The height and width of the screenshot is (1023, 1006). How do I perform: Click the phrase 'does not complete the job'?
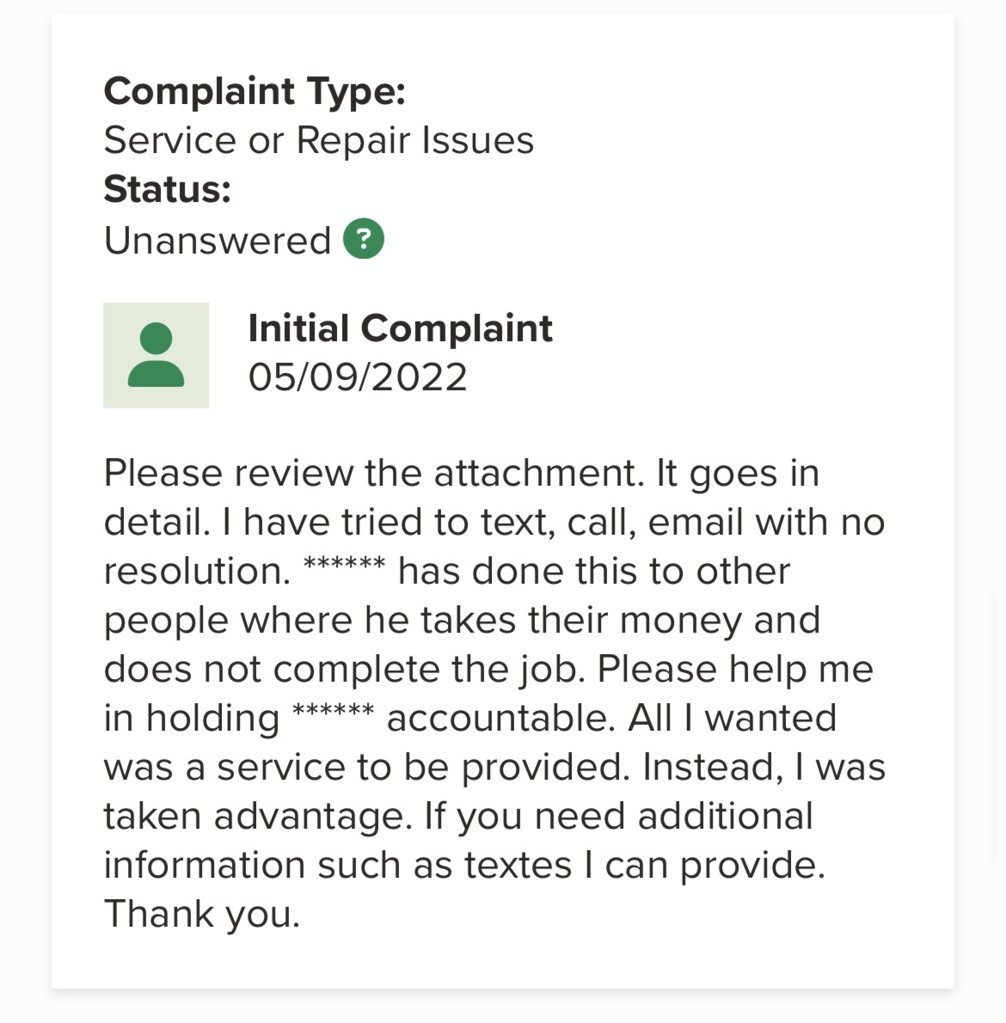(344, 669)
